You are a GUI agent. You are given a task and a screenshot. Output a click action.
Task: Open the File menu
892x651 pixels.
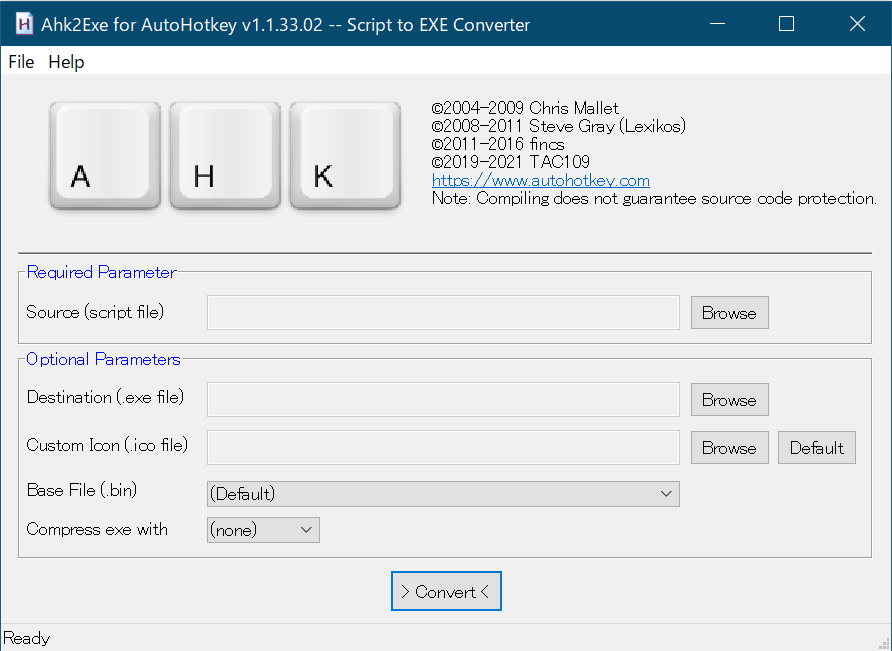[21, 61]
